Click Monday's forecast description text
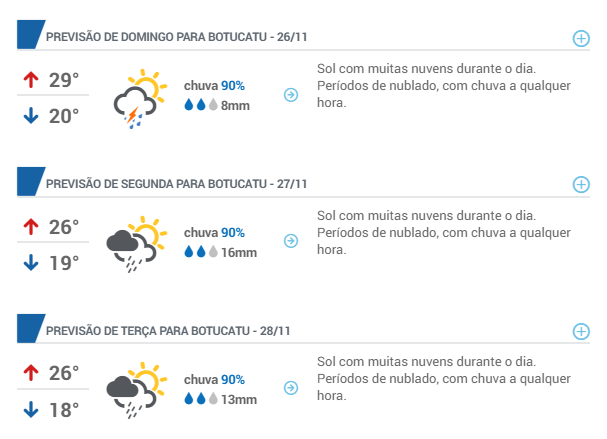Image resolution: width=607 pixels, height=439 pixels. coord(444,233)
